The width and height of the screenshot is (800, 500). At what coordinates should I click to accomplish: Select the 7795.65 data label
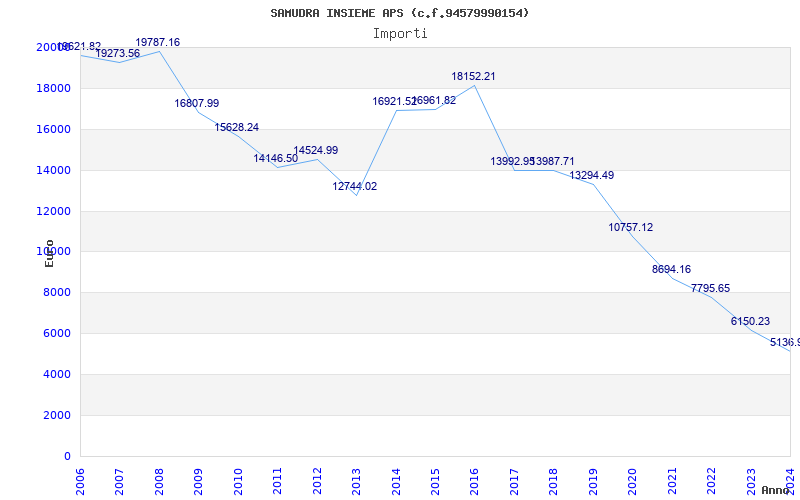click(x=710, y=288)
